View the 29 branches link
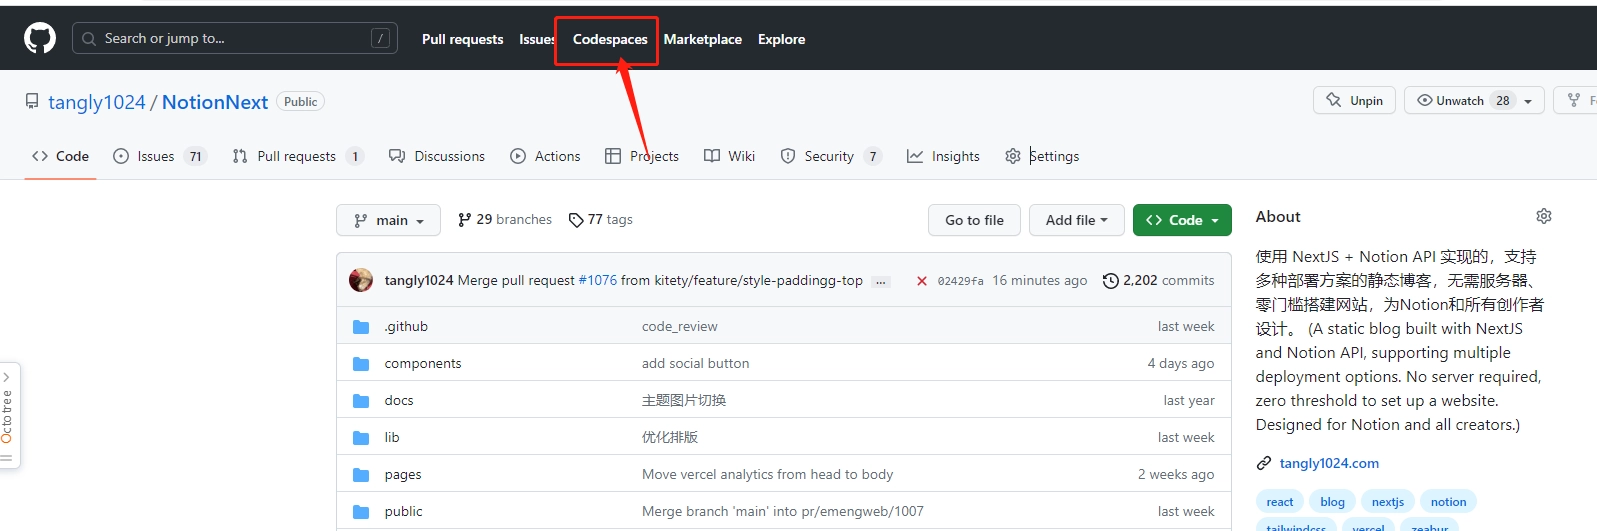Viewport: 1597px width, 531px height. click(504, 219)
